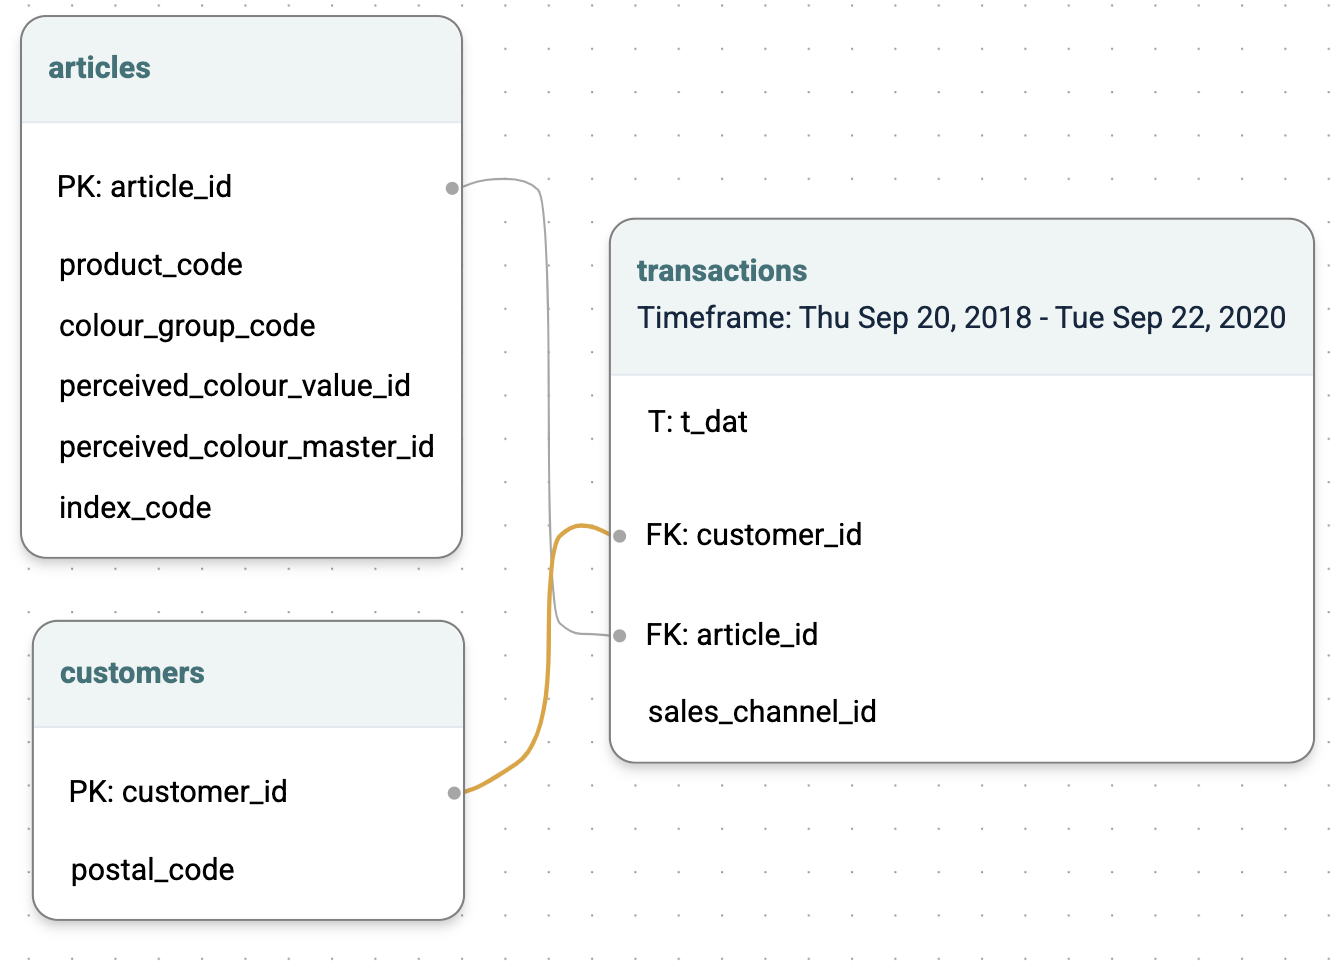Click the PK: customer_id field label
The width and height of the screenshot is (1340, 968).
point(178,792)
